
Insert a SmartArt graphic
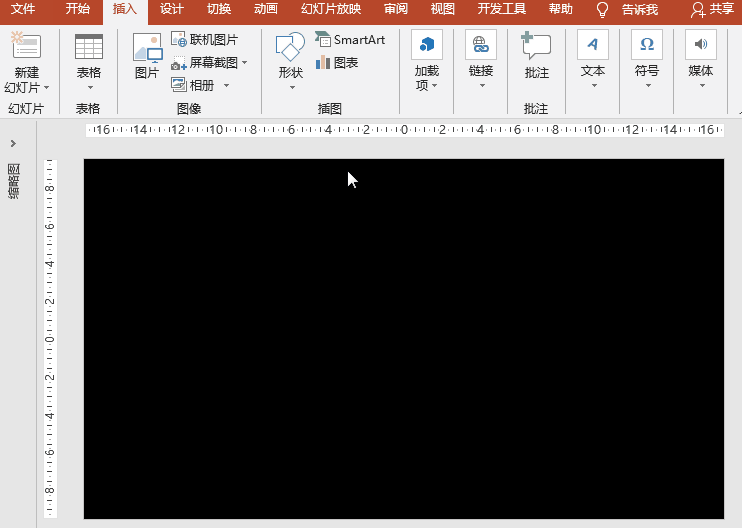(x=350, y=40)
